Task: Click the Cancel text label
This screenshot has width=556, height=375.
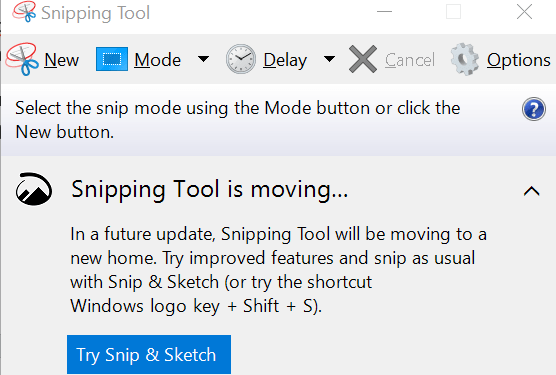Action: 410,60
